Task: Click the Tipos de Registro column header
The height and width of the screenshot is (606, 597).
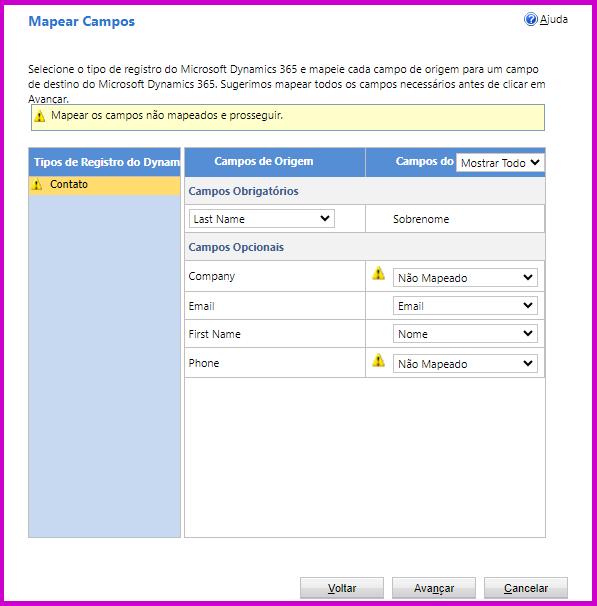Action: point(104,162)
